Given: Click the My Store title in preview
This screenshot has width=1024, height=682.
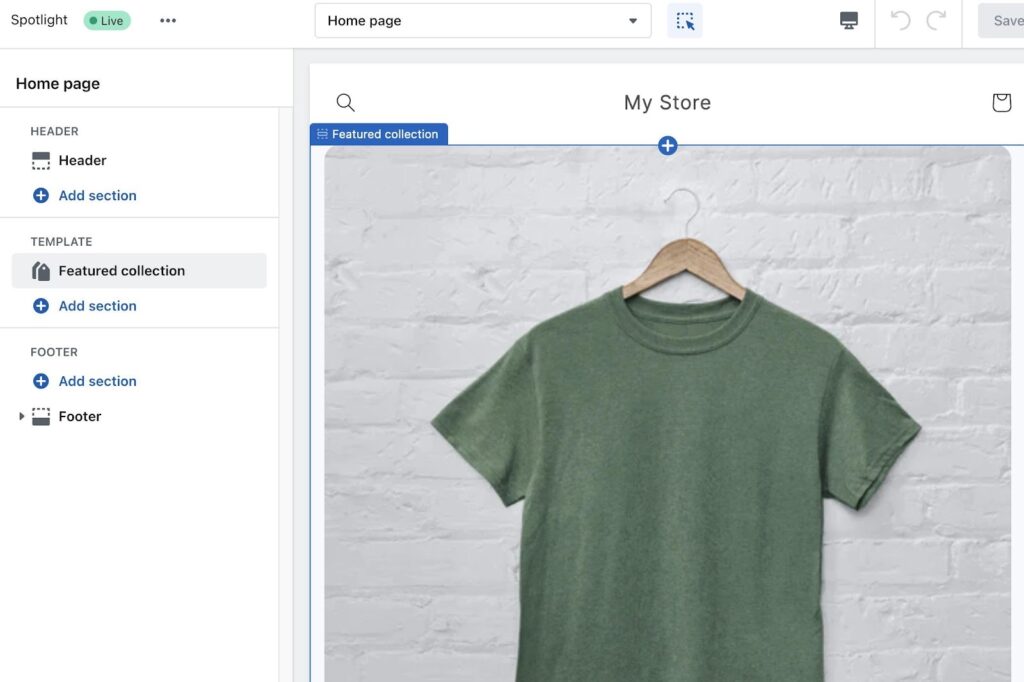Looking at the screenshot, I should [667, 102].
